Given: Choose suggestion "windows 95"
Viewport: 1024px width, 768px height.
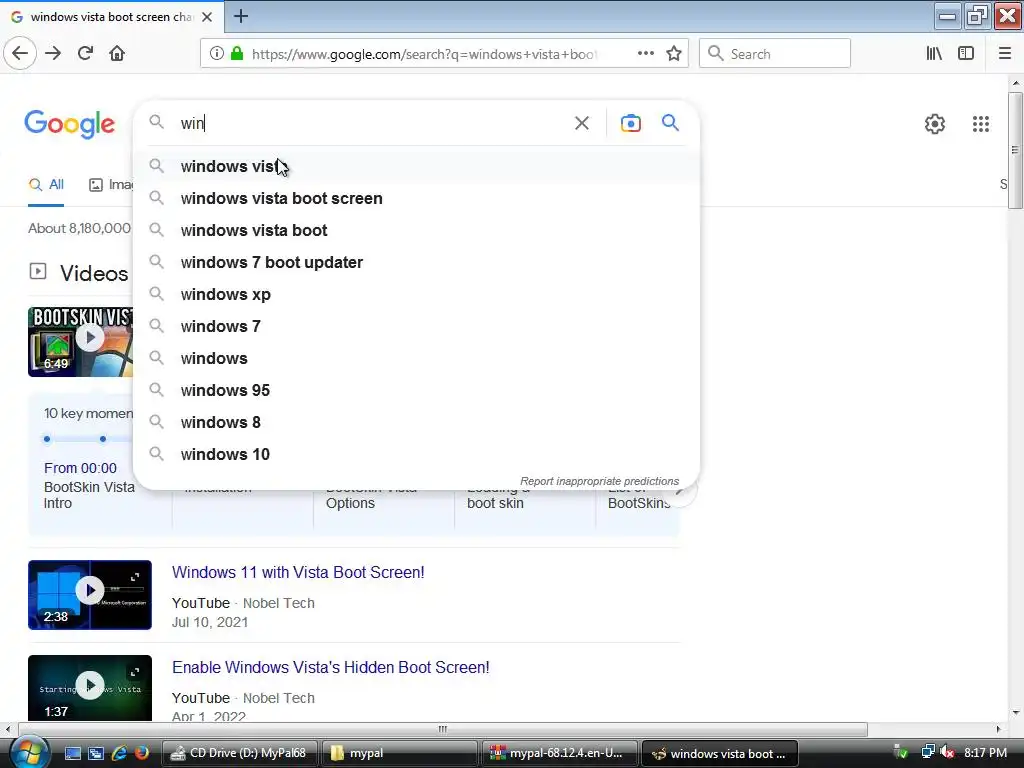Looking at the screenshot, I should (416, 390).
